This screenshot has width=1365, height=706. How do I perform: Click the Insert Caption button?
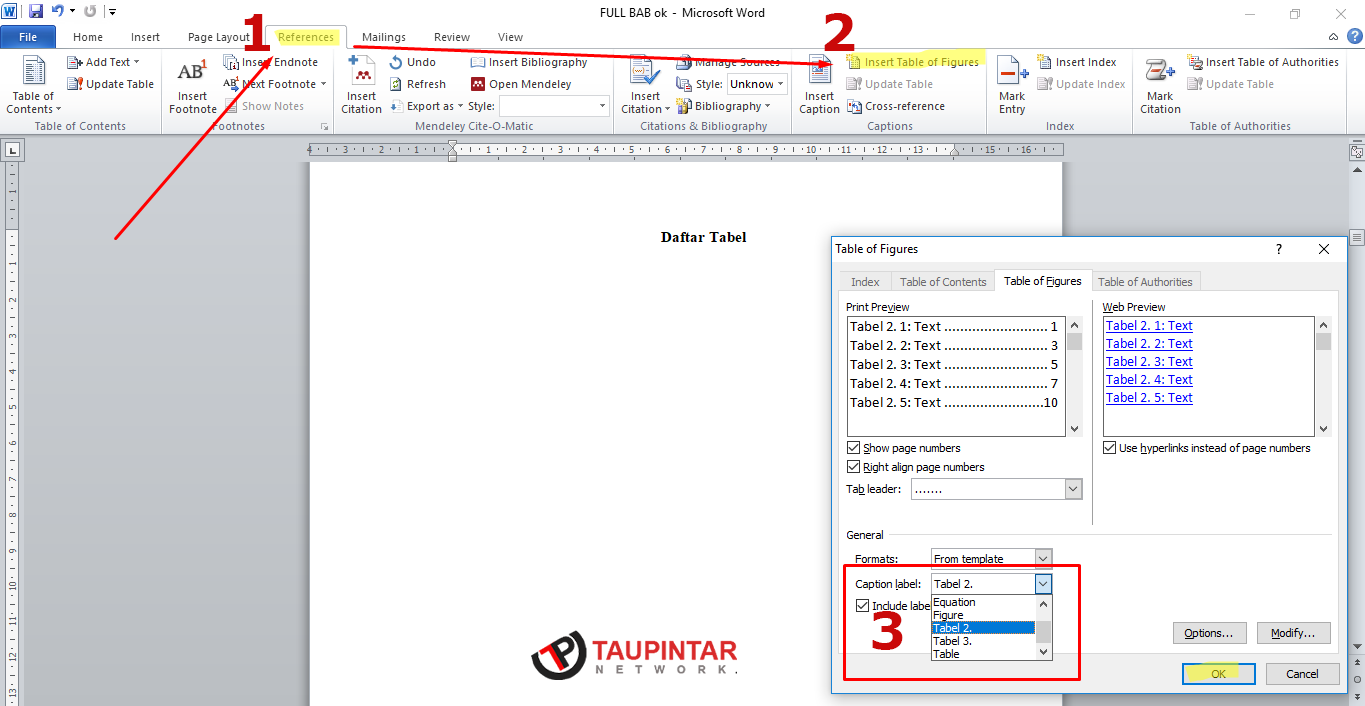click(819, 85)
